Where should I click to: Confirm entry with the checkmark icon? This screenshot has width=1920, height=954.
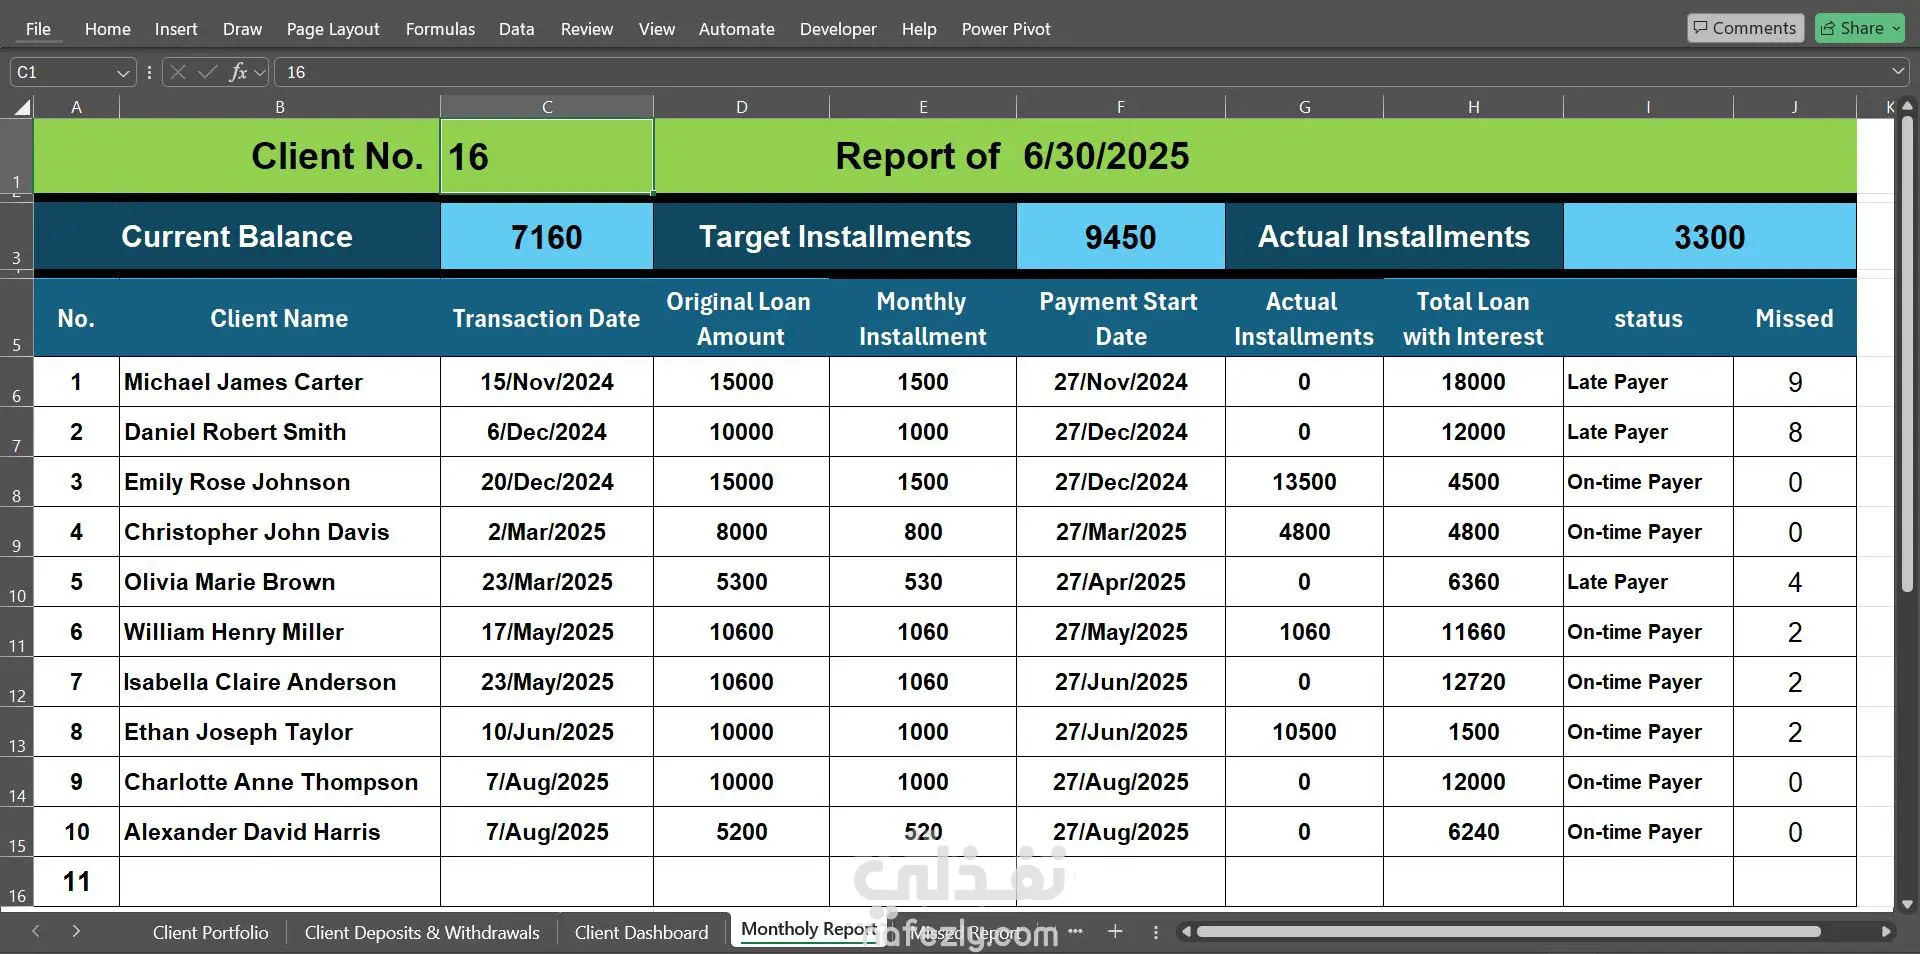pos(208,72)
